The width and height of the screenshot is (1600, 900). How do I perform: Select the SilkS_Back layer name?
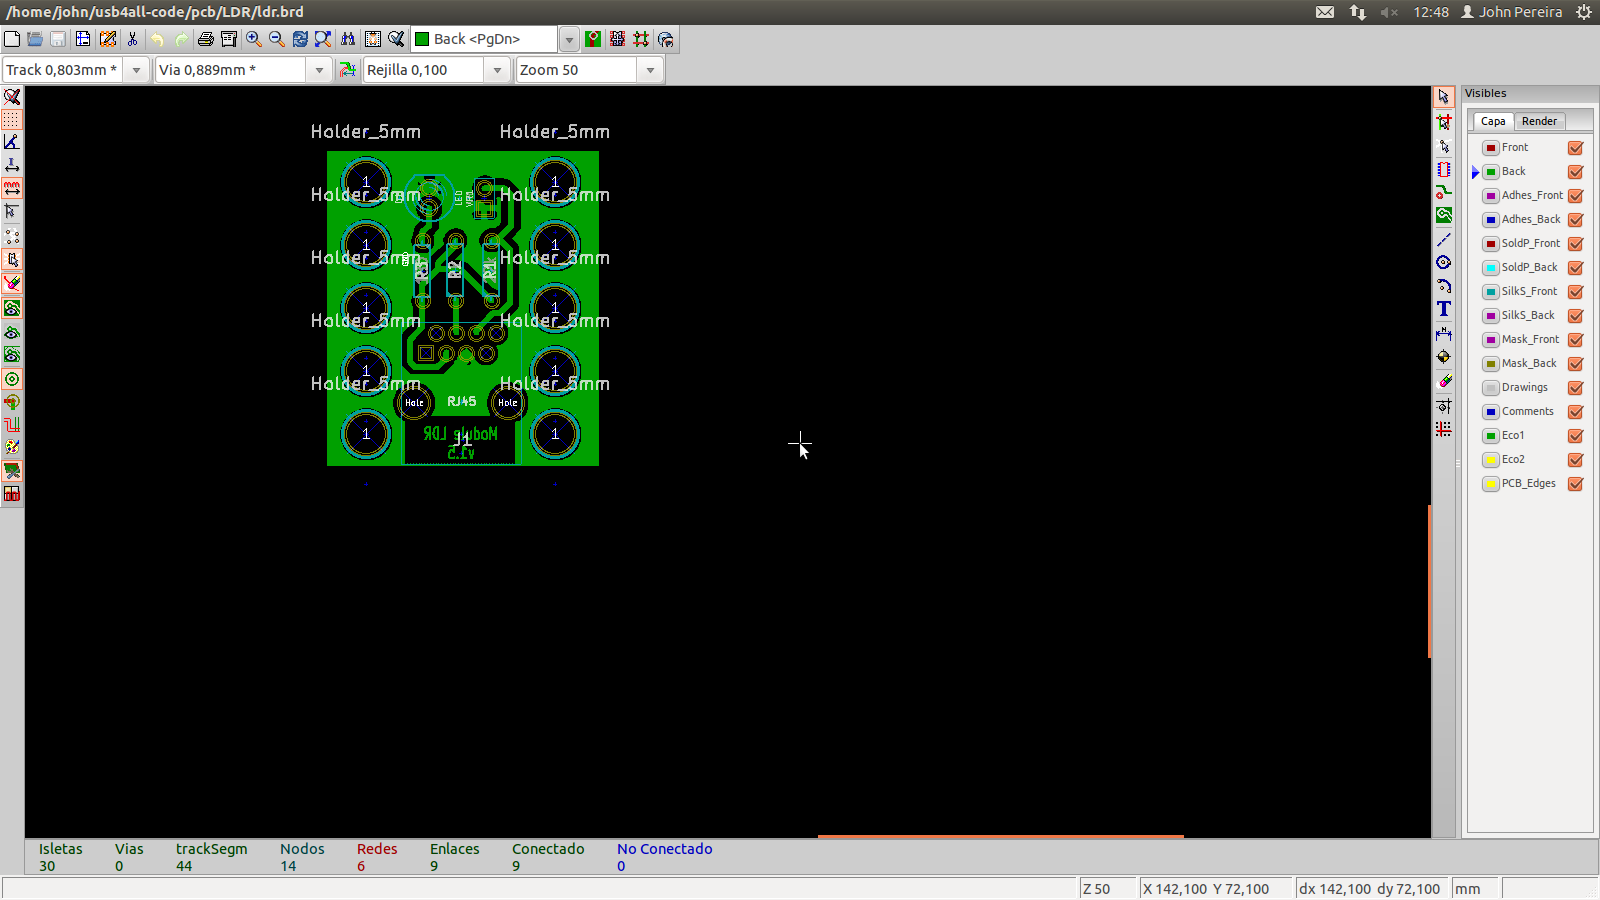tap(1528, 315)
